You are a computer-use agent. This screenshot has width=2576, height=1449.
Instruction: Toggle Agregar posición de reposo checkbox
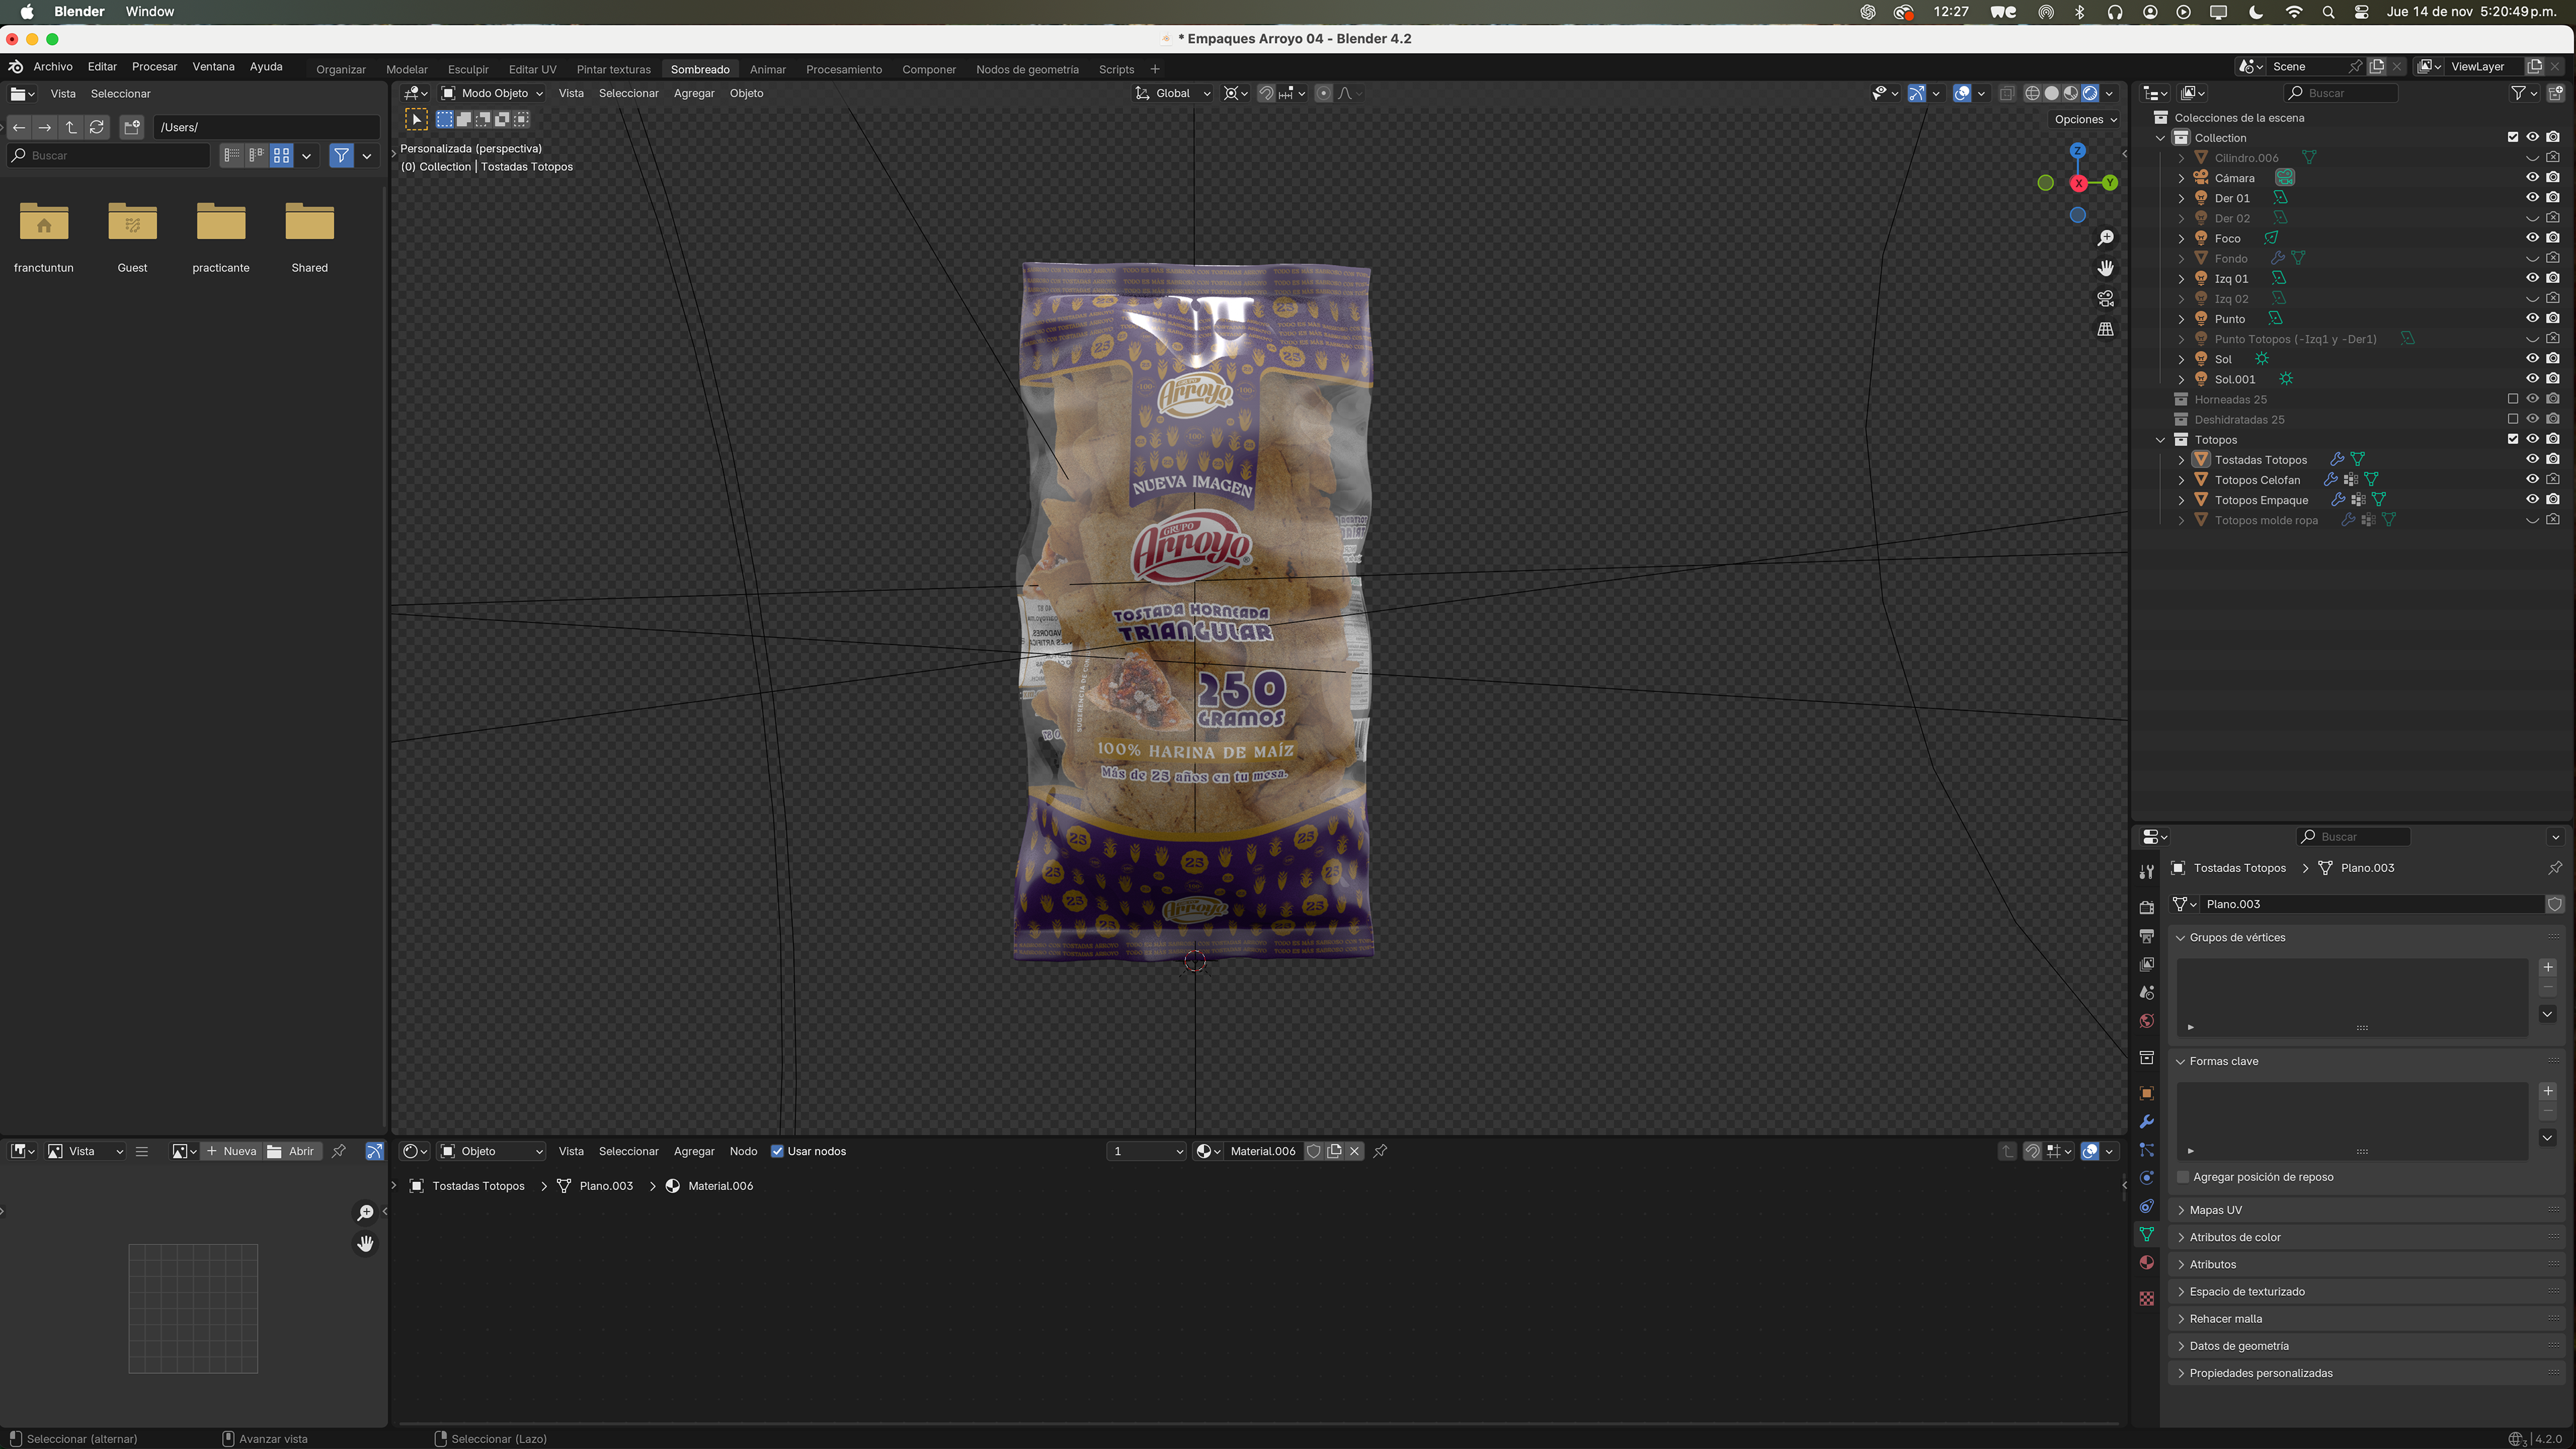pos(2184,1177)
